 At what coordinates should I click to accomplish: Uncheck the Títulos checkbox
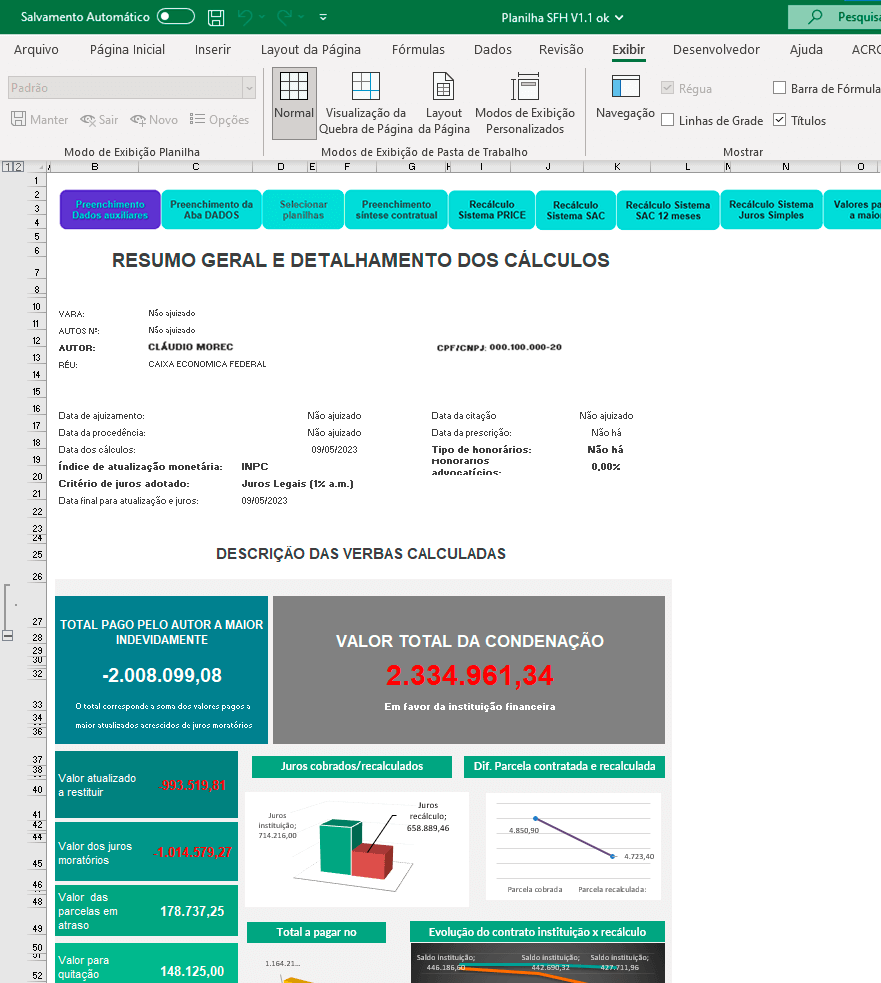(x=779, y=120)
